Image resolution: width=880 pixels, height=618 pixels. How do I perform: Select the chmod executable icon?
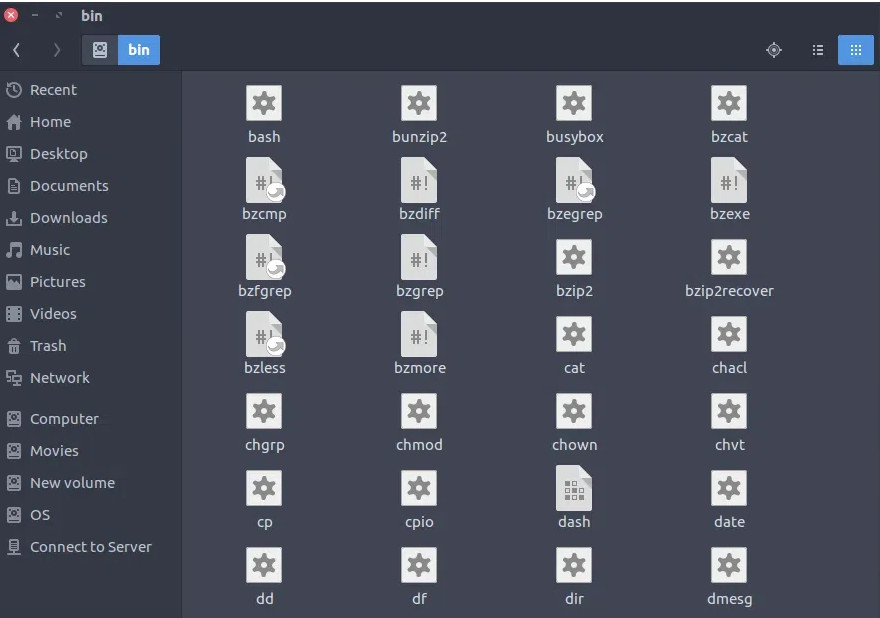click(x=419, y=411)
